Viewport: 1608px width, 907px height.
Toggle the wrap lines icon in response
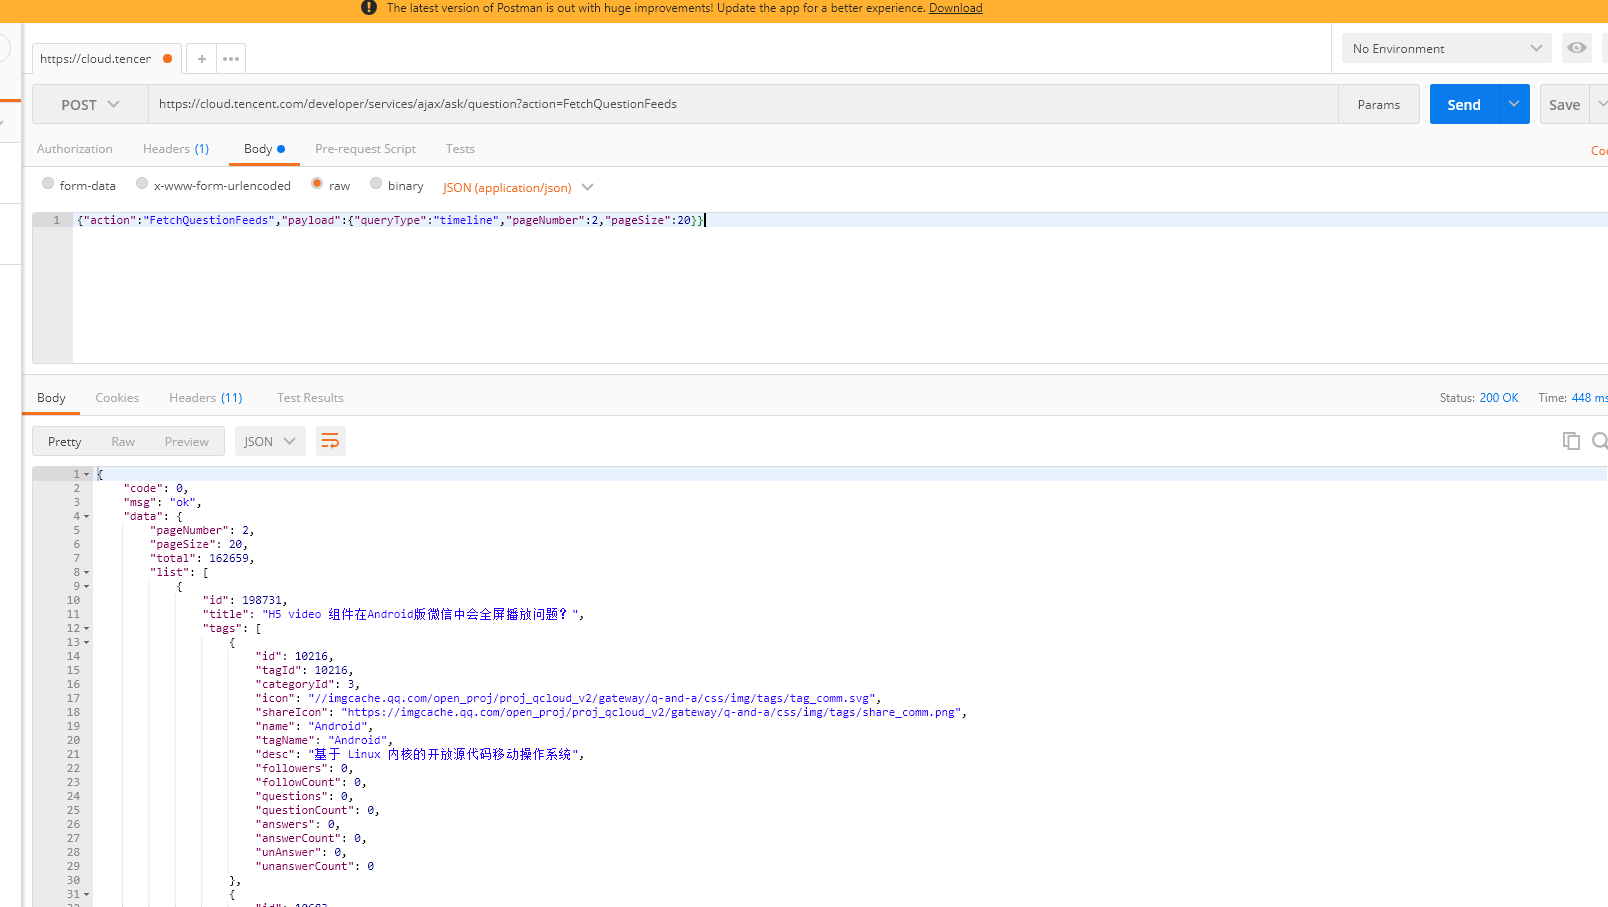[x=330, y=441]
